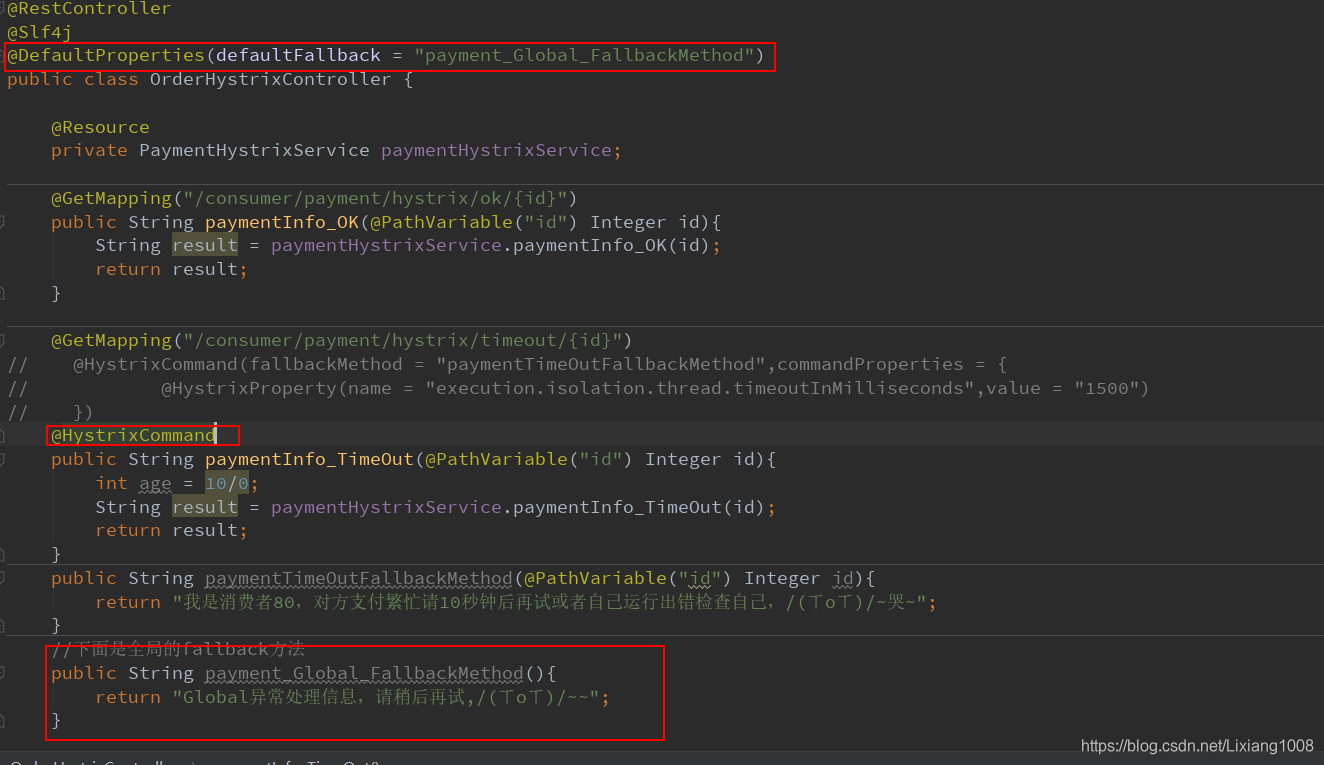Click the paymentInfo_OK method name in its declaration

tap(281, 222)
